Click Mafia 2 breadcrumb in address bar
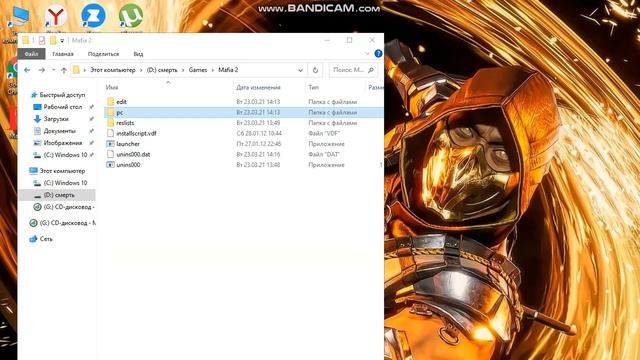This screenshot has width=640, height=360. tap(228, 70)
